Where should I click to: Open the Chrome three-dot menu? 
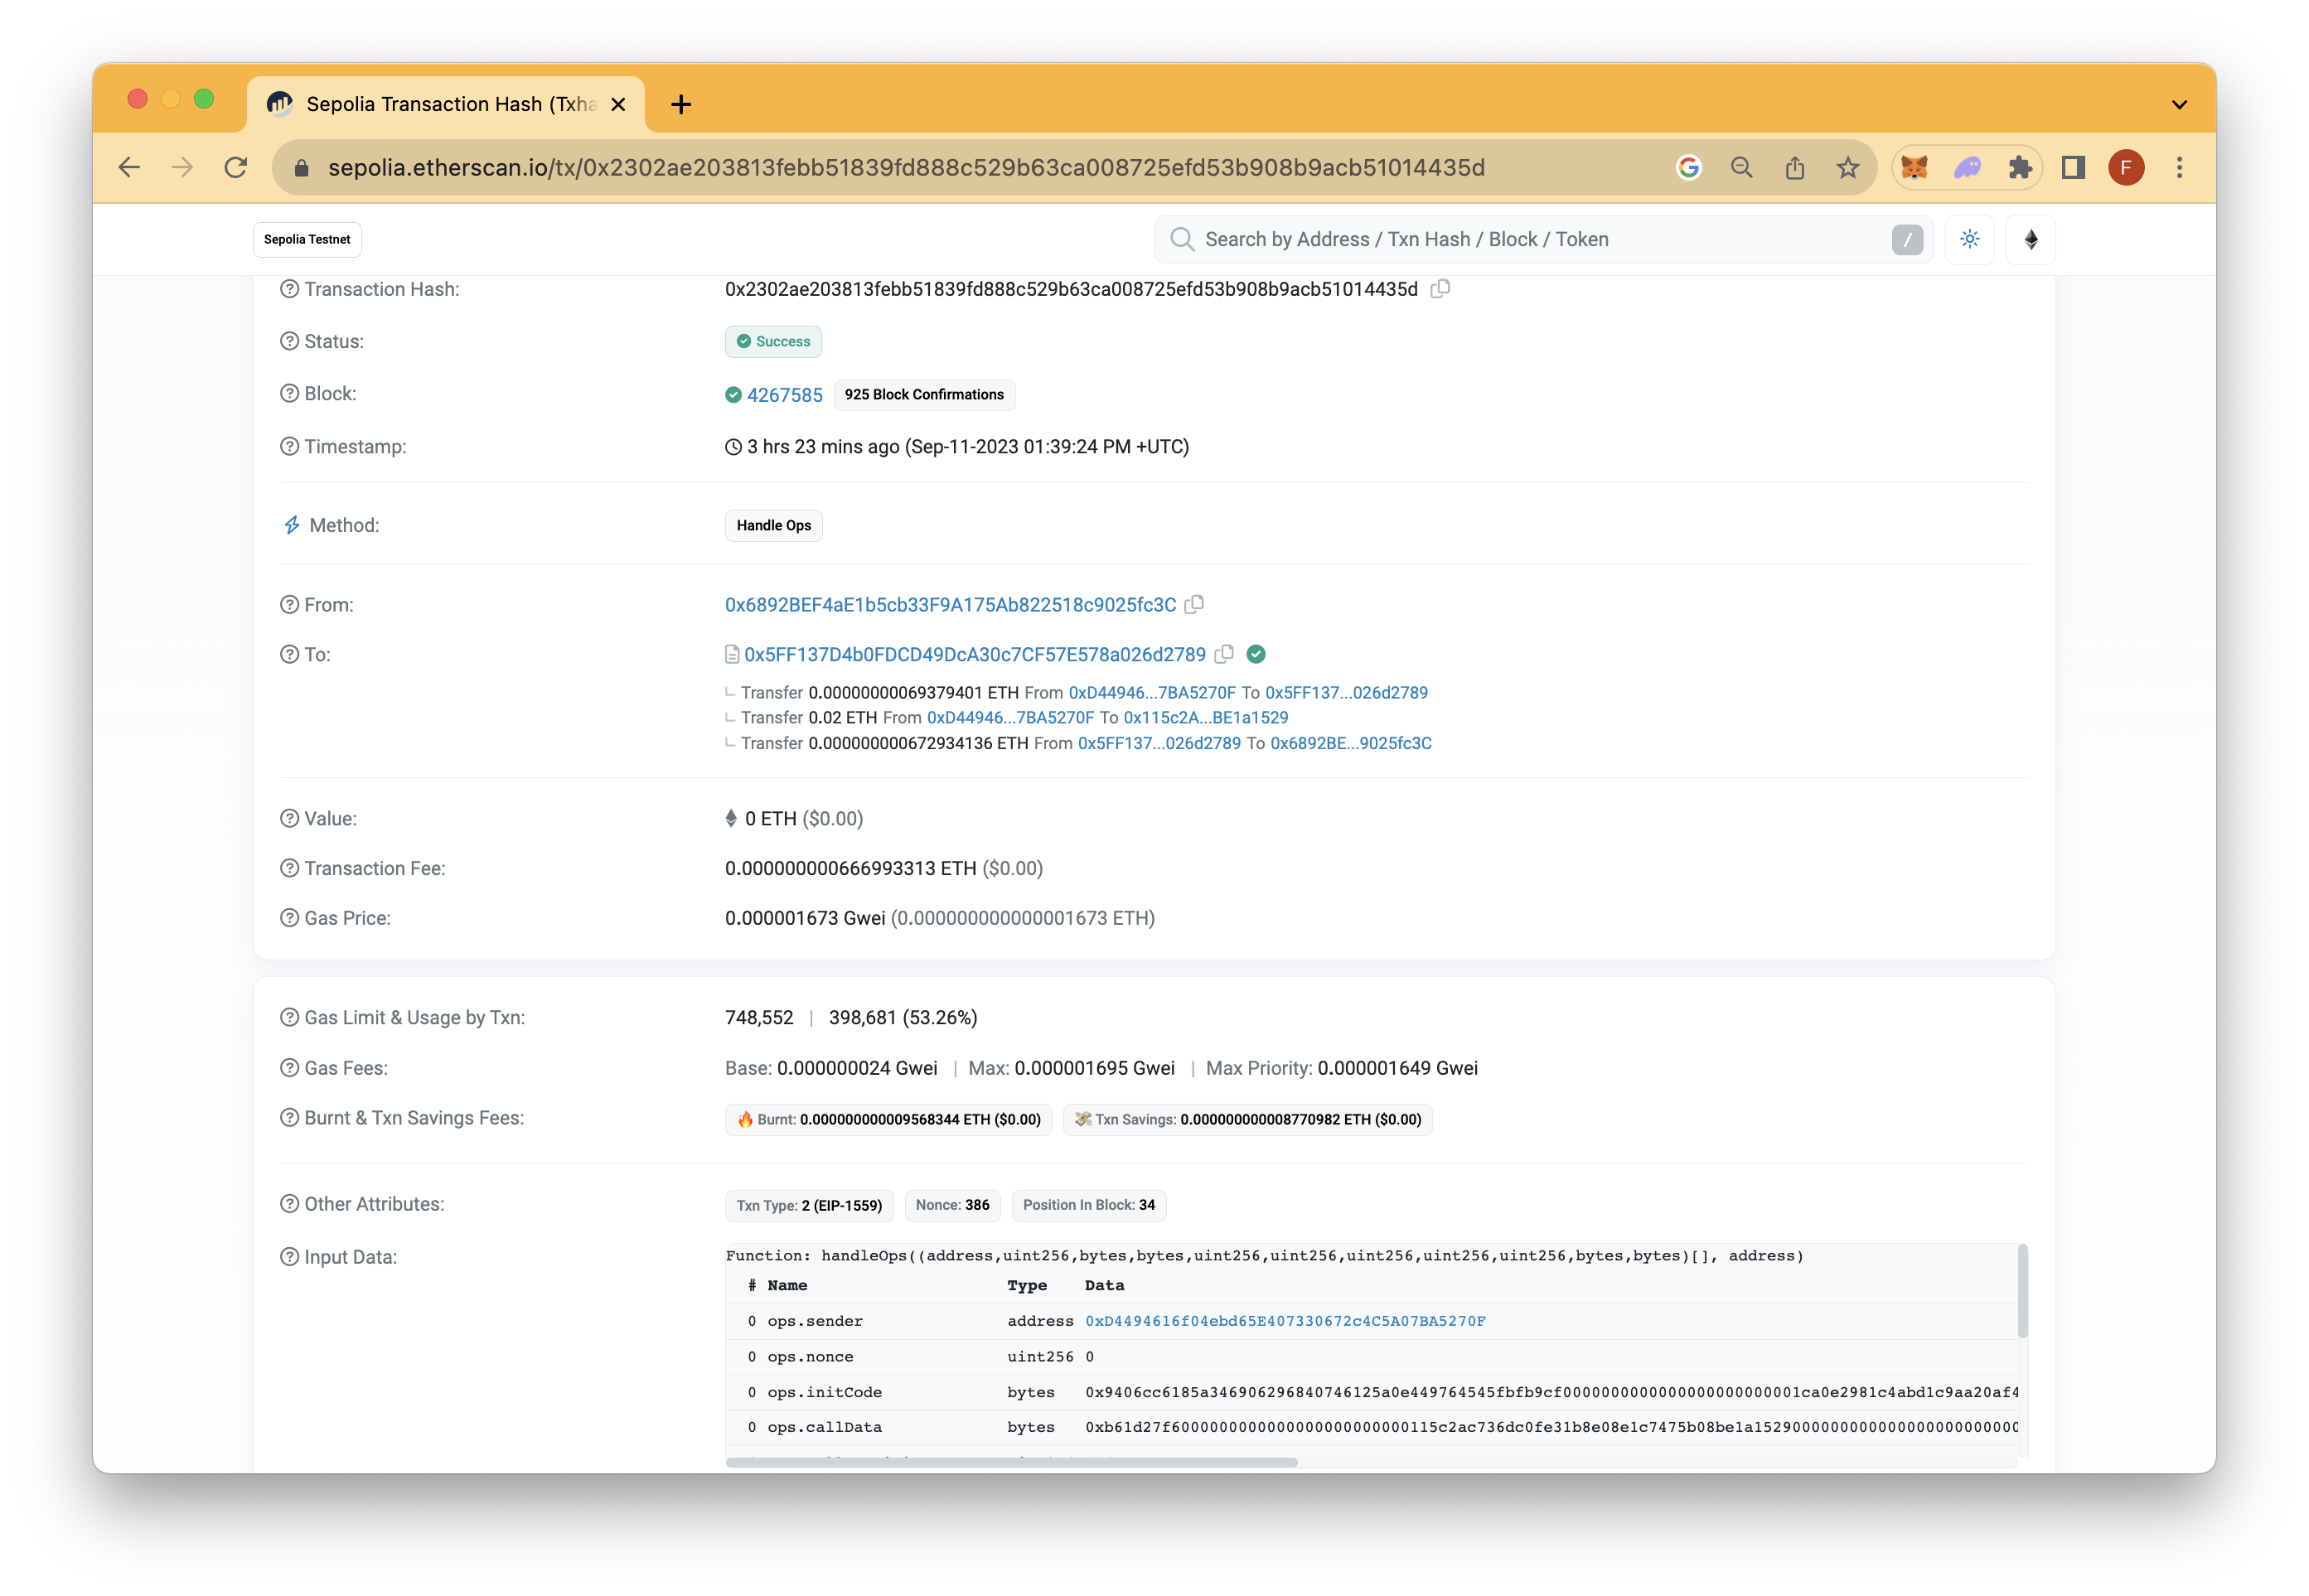click(2179, 167)
